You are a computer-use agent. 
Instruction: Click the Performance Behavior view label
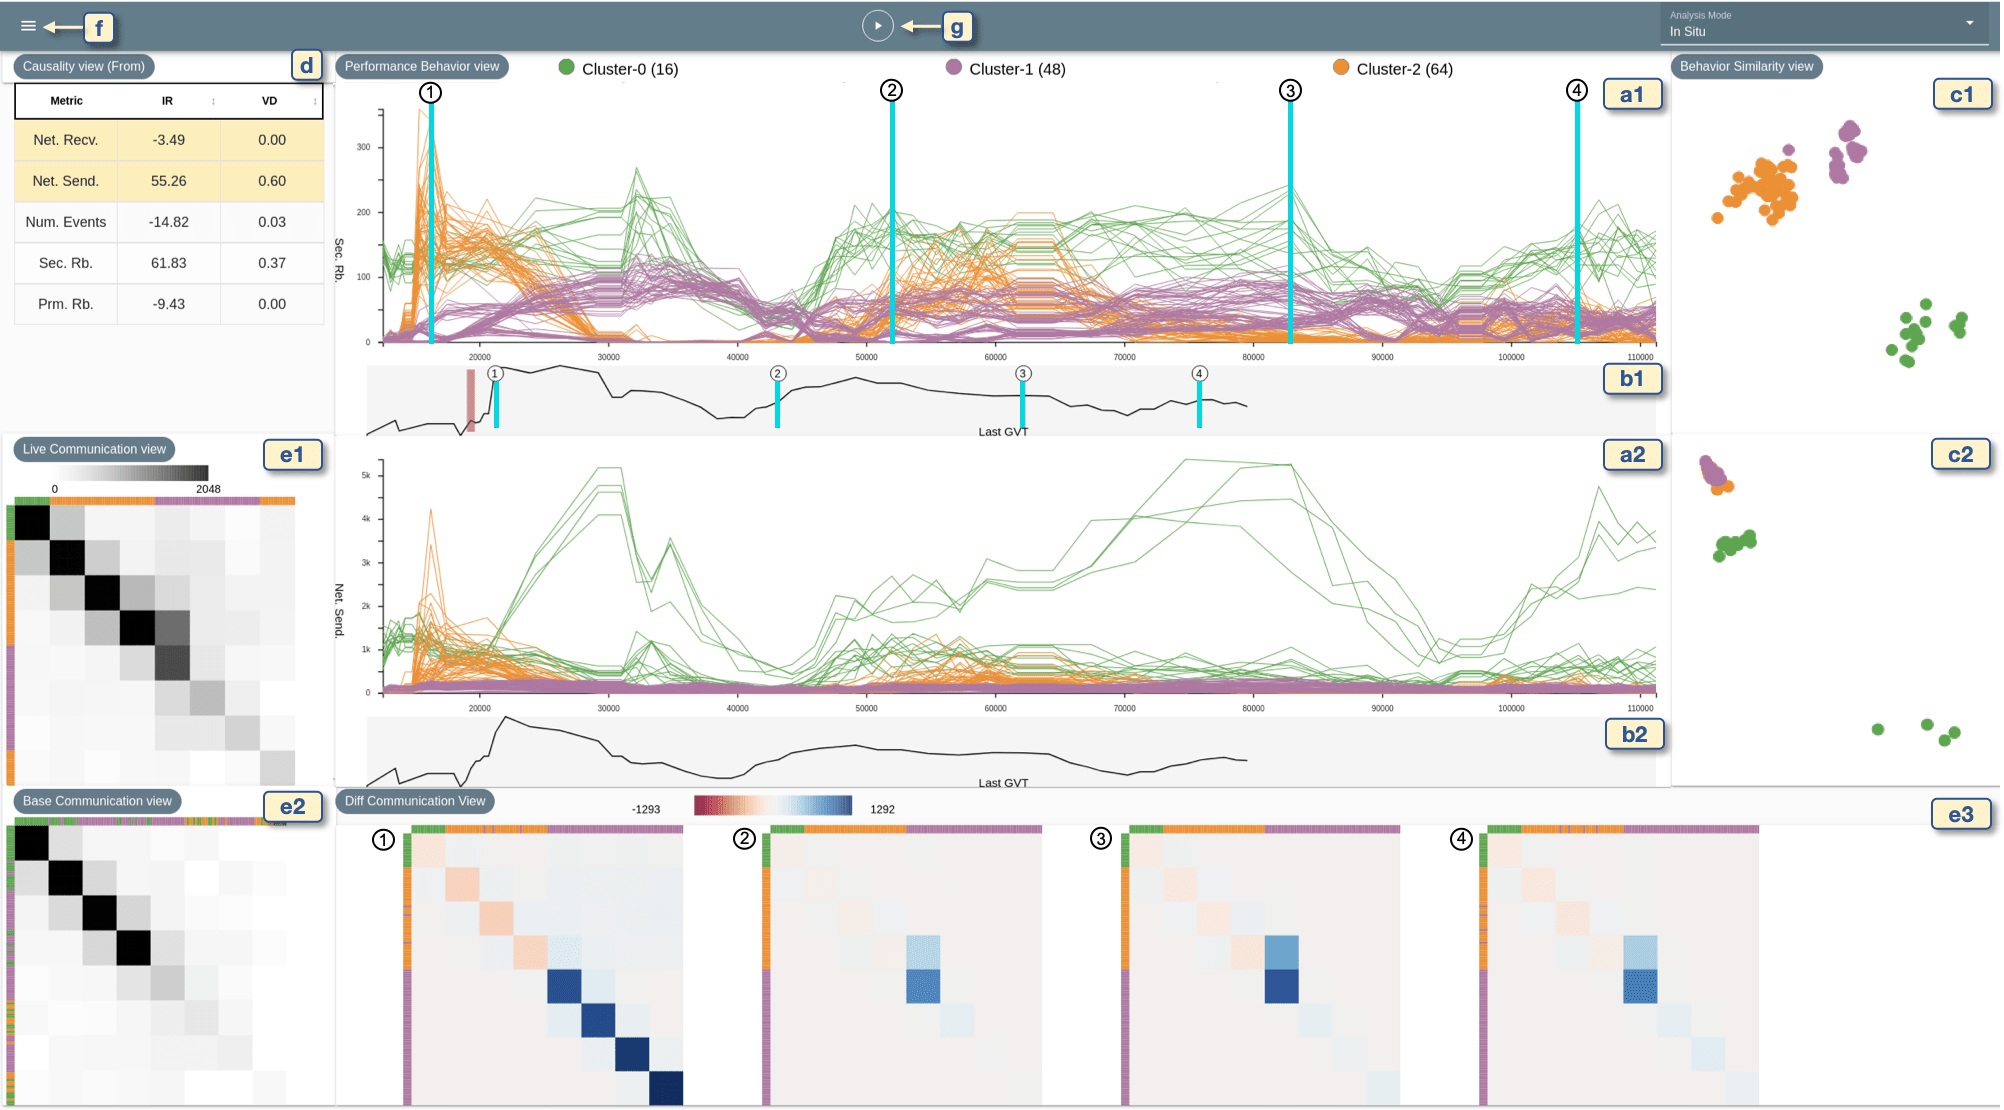pyautogui.click(x=421, y=67)
